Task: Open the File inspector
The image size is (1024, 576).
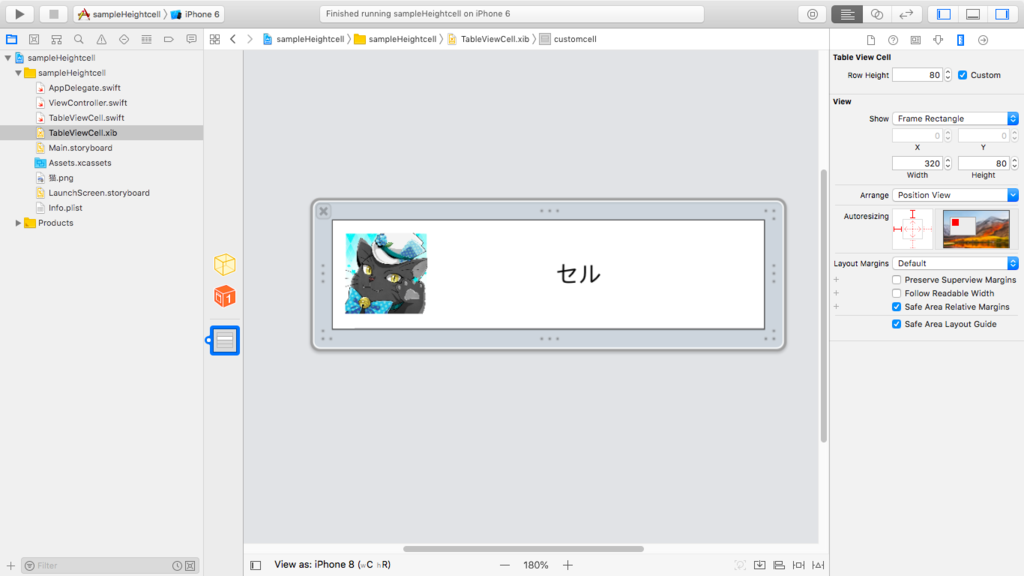Action: [x=871, y=39]
